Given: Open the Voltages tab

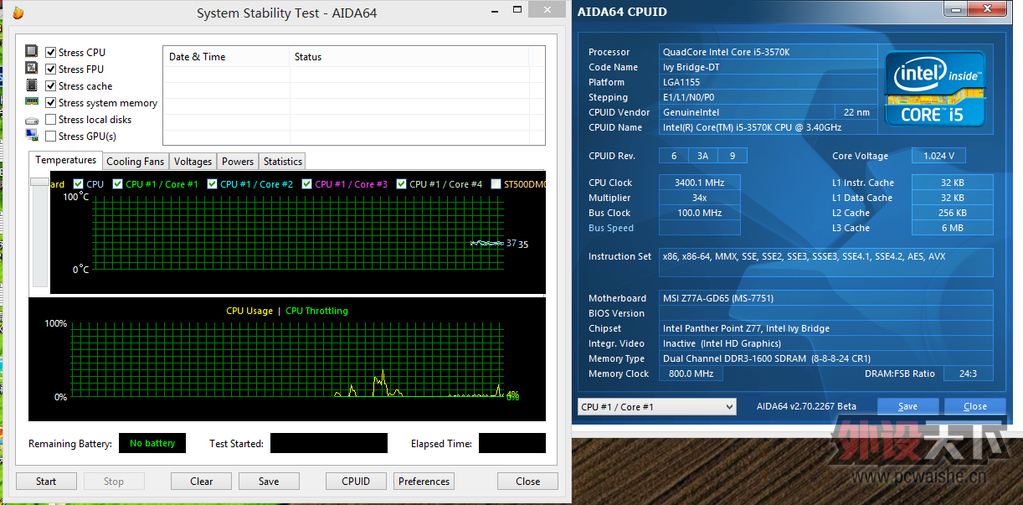Looking at the screenshot, I should (x=193, y=161).
